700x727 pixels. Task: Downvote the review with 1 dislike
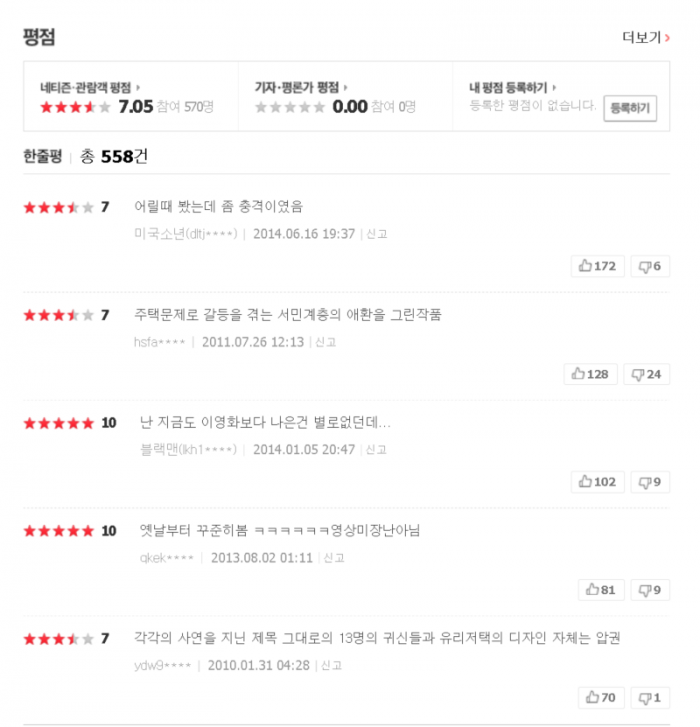point(650,698)
